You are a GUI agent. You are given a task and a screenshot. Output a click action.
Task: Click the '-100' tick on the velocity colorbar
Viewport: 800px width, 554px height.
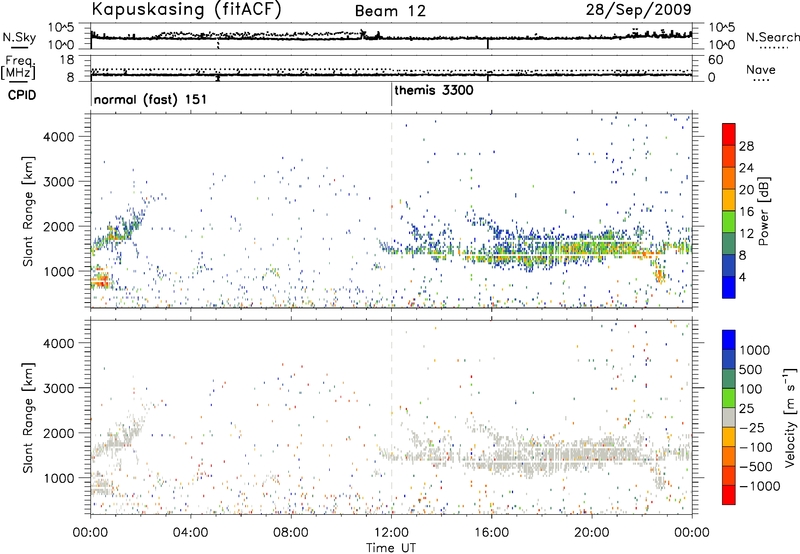tap(756, 447)
